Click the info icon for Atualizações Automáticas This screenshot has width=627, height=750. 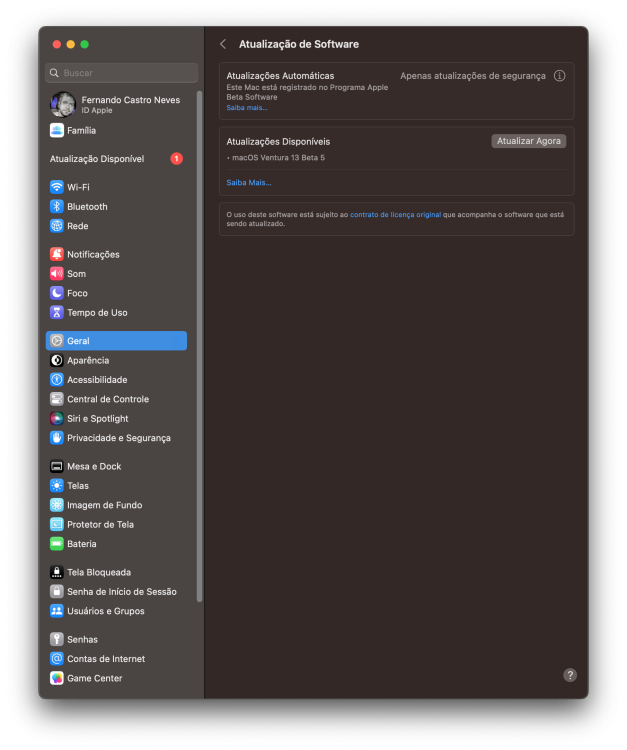(x=559, y=76)
